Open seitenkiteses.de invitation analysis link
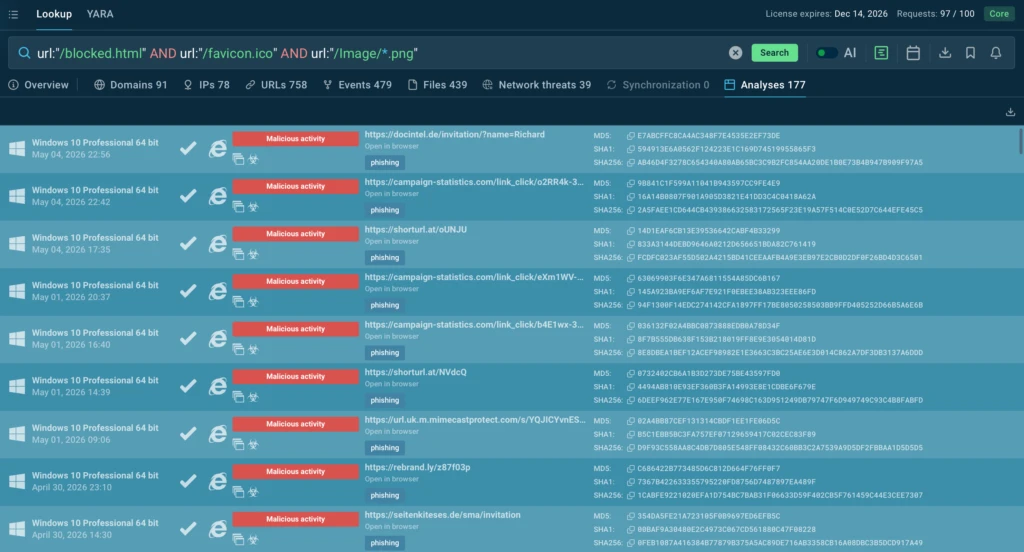The height and width of the screenshot is (552, 1024). click(x=442, y=515)
